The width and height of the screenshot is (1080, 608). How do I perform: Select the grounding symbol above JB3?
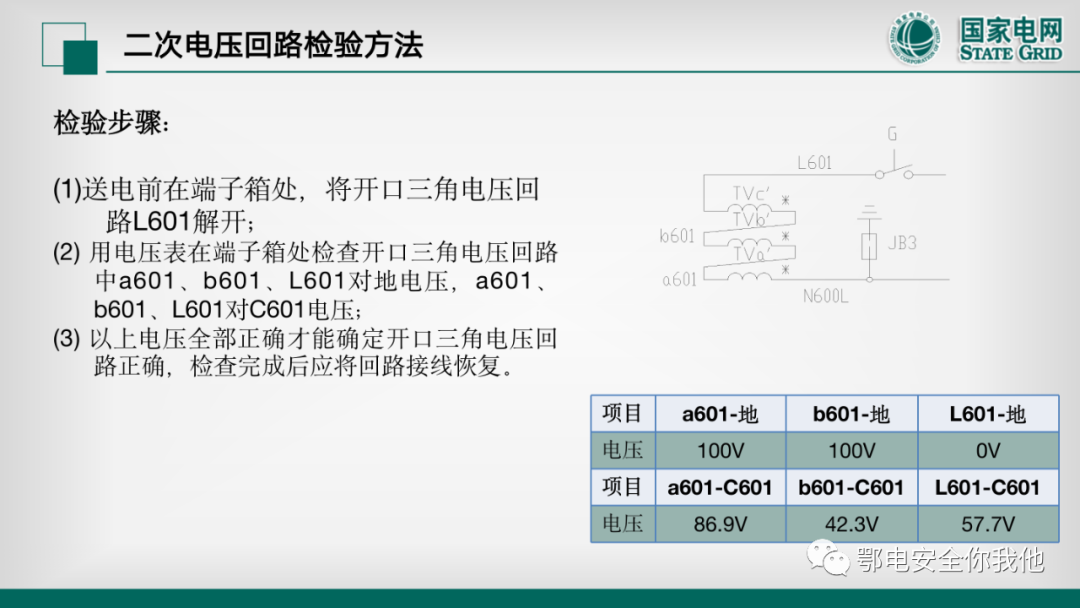[870, 213]
